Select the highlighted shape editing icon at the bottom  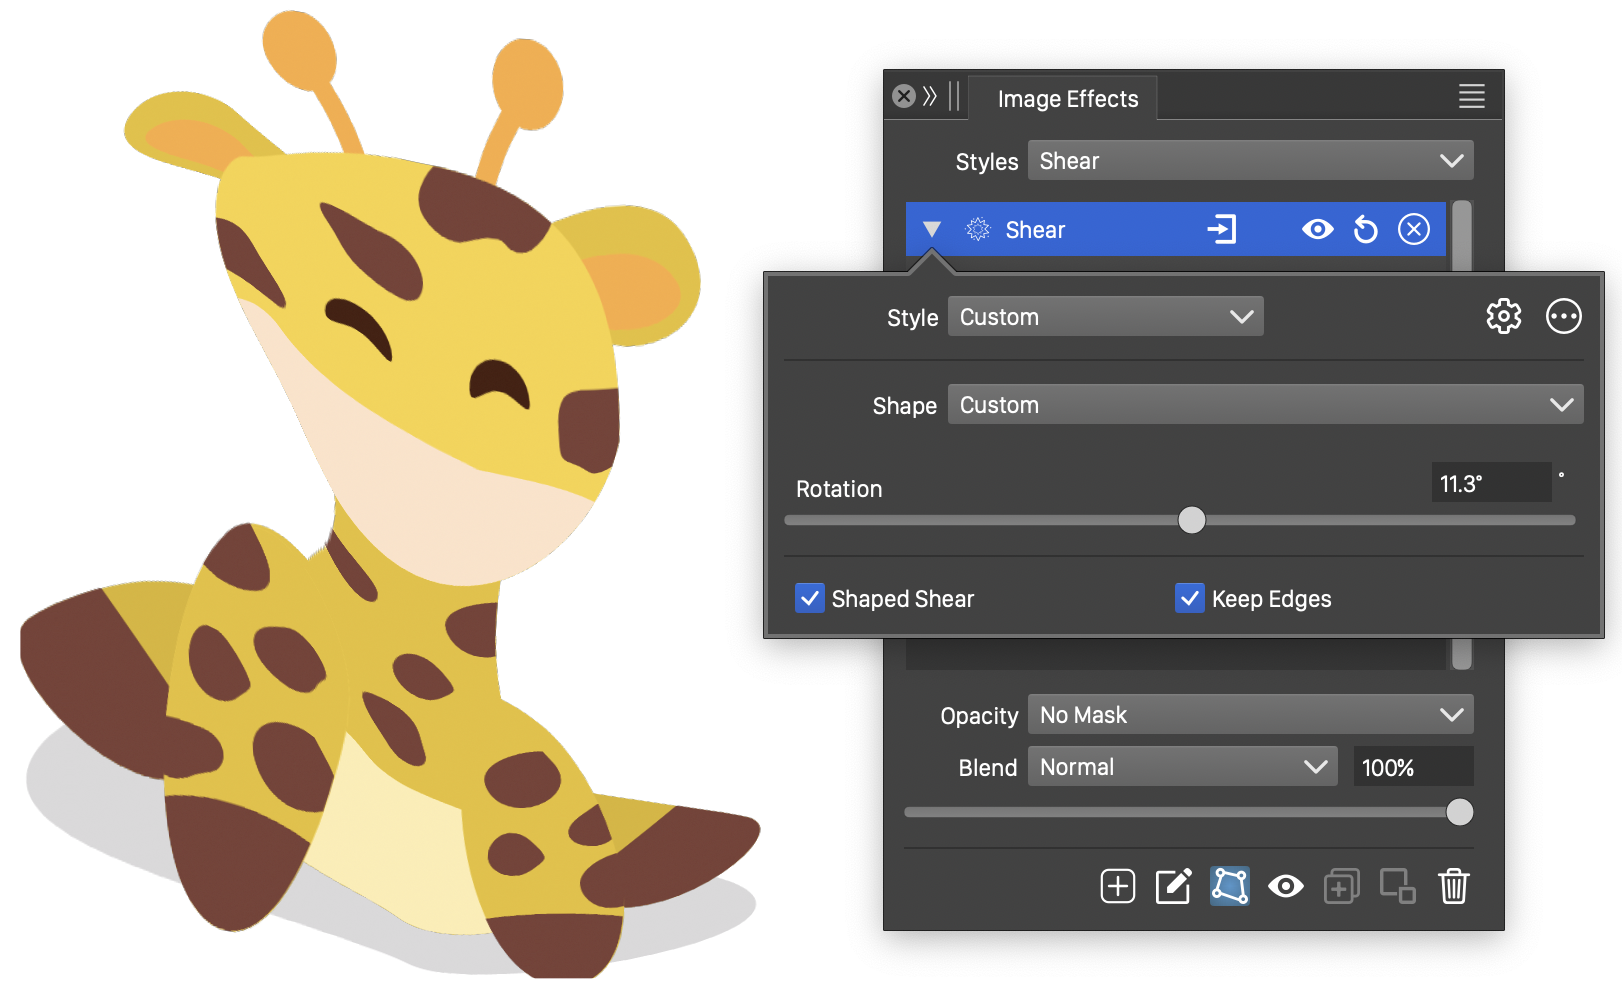pos(1229,886)
